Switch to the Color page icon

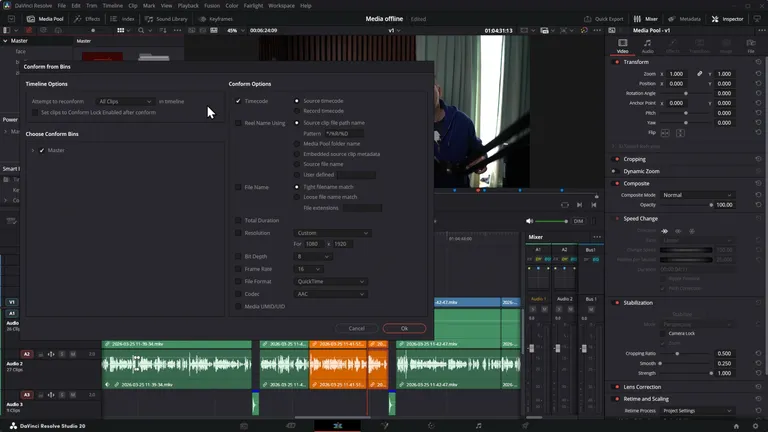[432, 426]
